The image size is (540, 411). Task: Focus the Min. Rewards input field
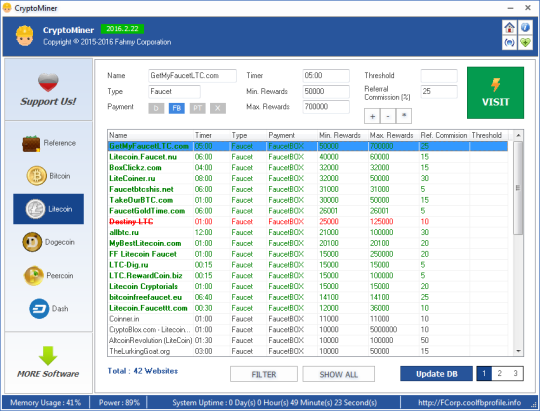(x=326, y=91)
